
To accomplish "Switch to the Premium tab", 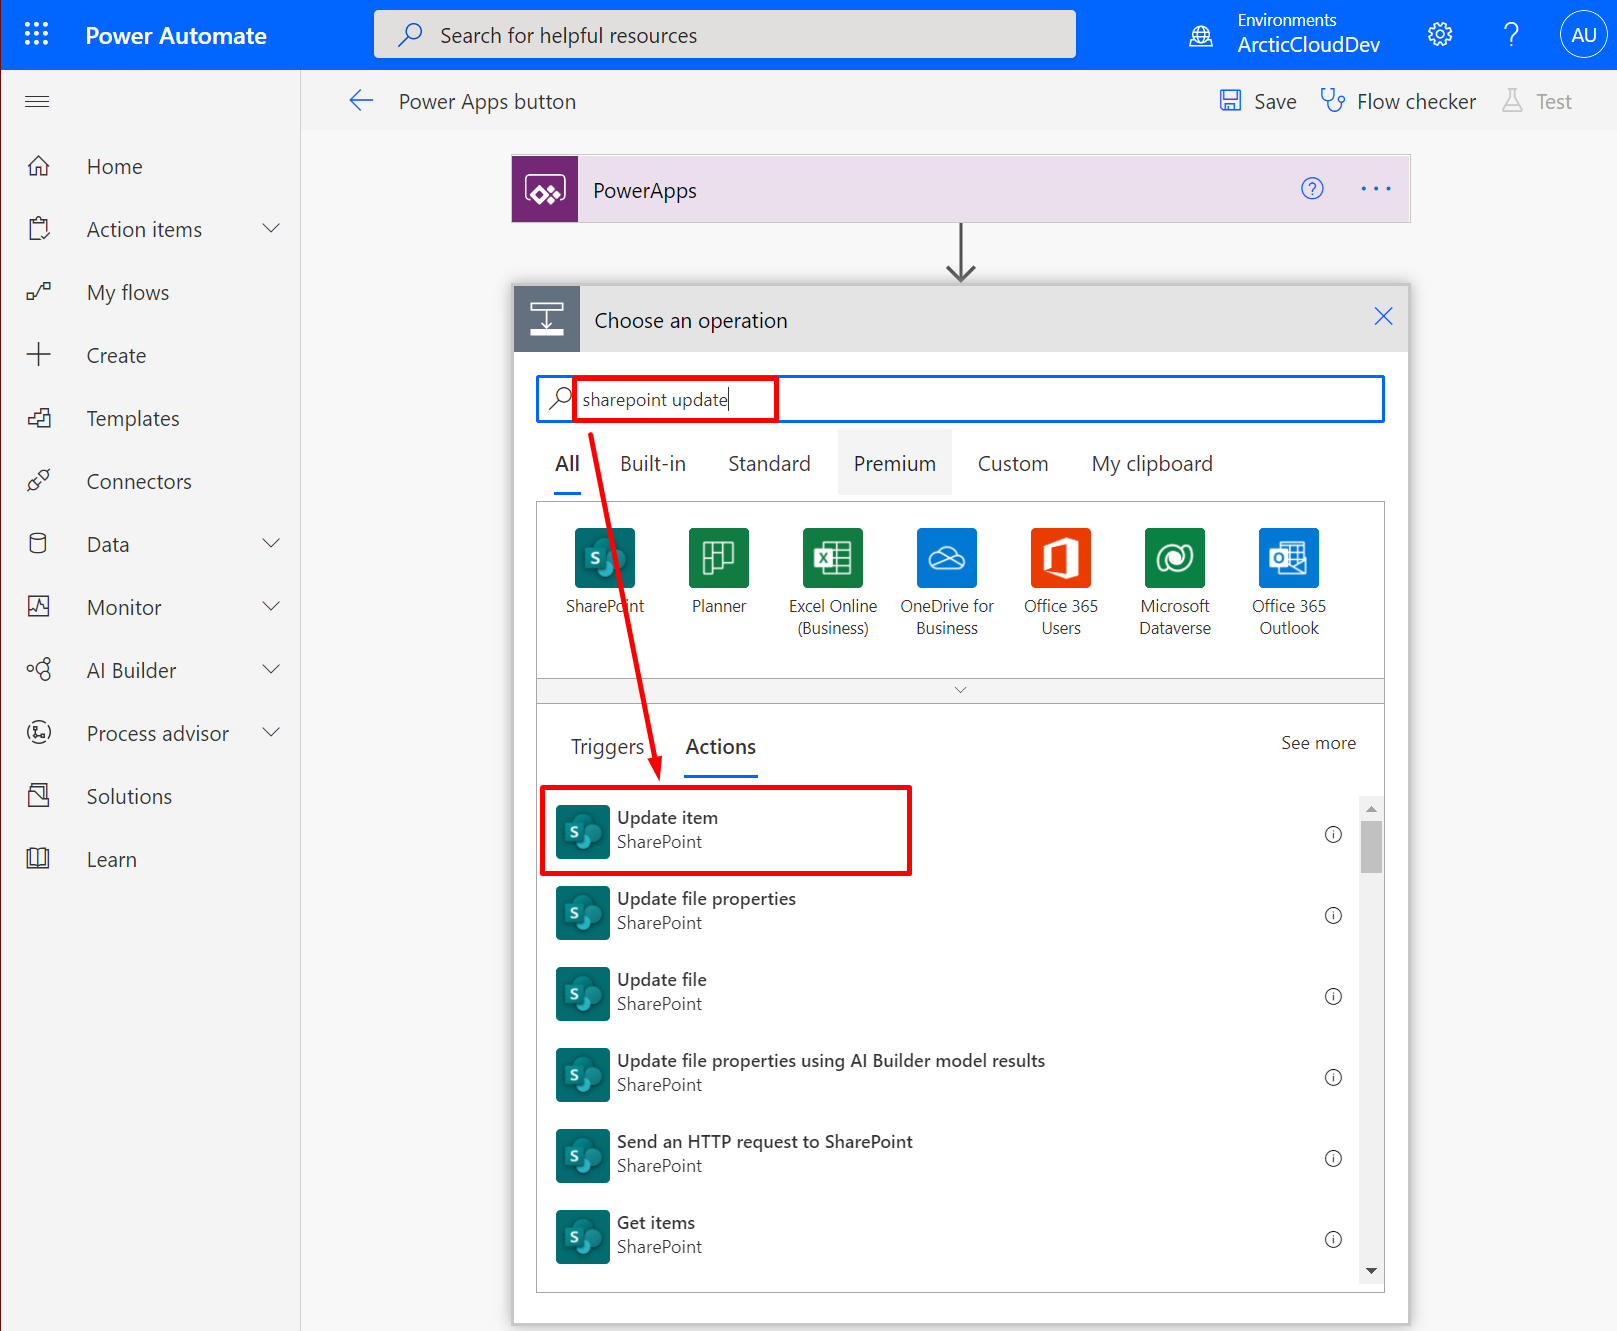I will click(894, 463).
